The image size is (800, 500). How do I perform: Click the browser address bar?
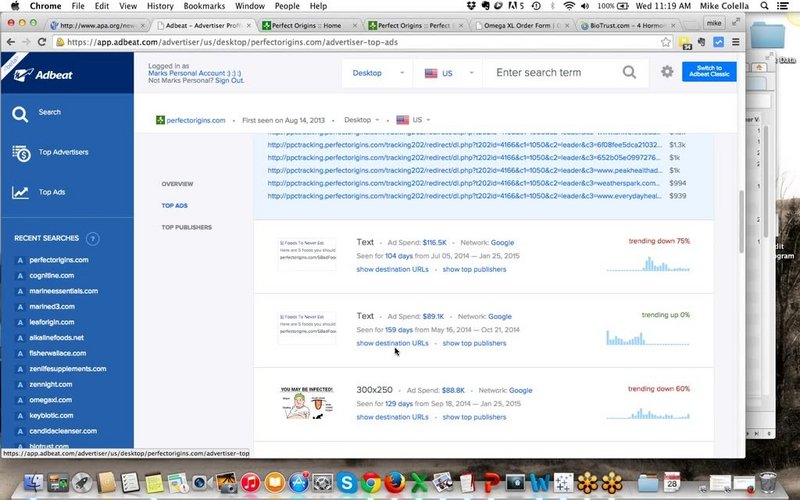tap(357, 42)
